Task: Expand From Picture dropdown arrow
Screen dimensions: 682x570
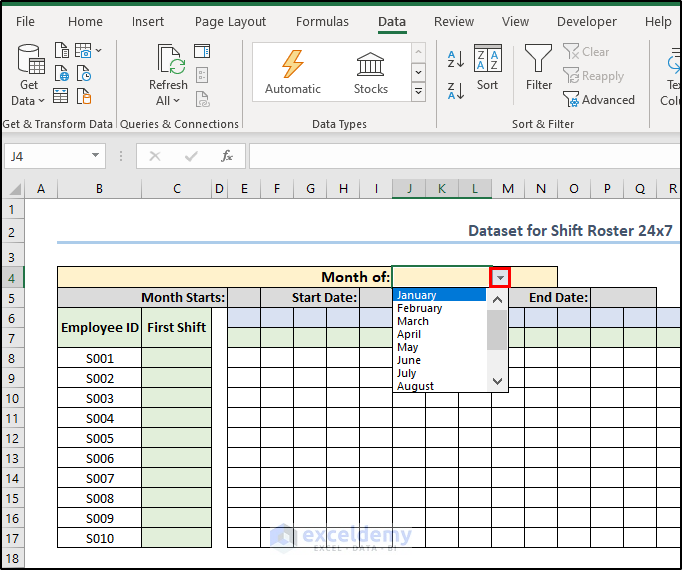Action: [99, 50]
